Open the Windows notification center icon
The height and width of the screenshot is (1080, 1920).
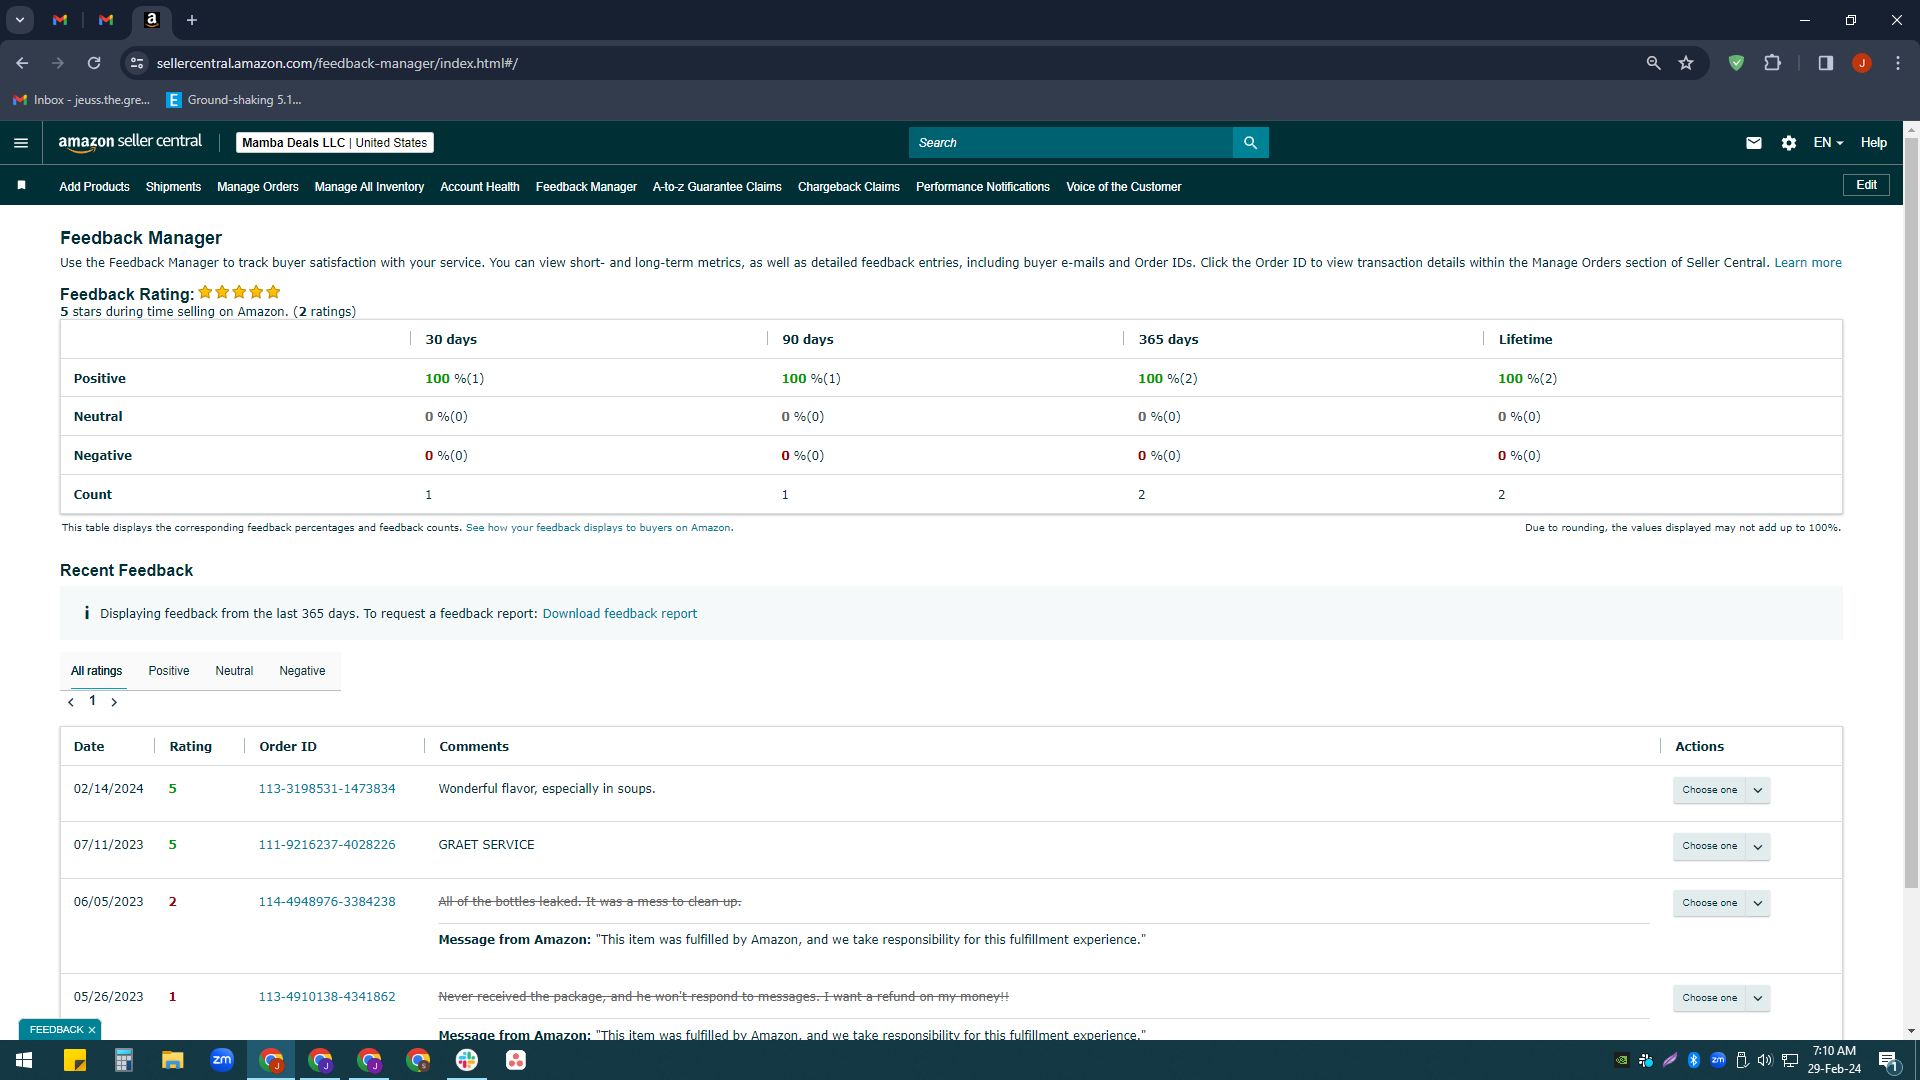pos(1888,1061)
